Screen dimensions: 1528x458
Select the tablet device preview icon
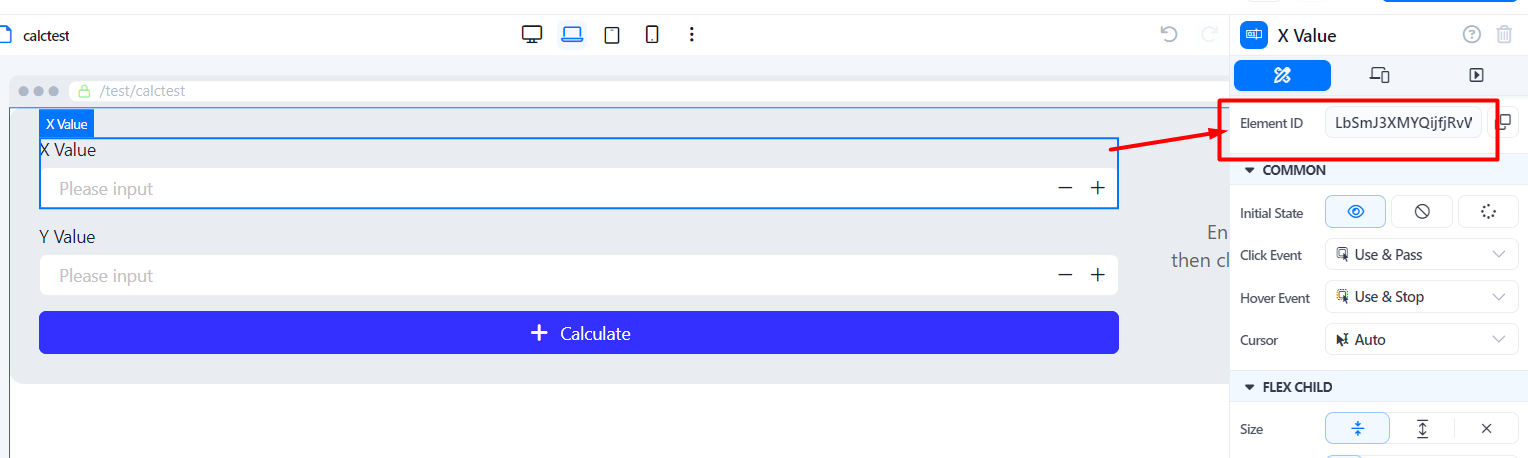point(612,35)
